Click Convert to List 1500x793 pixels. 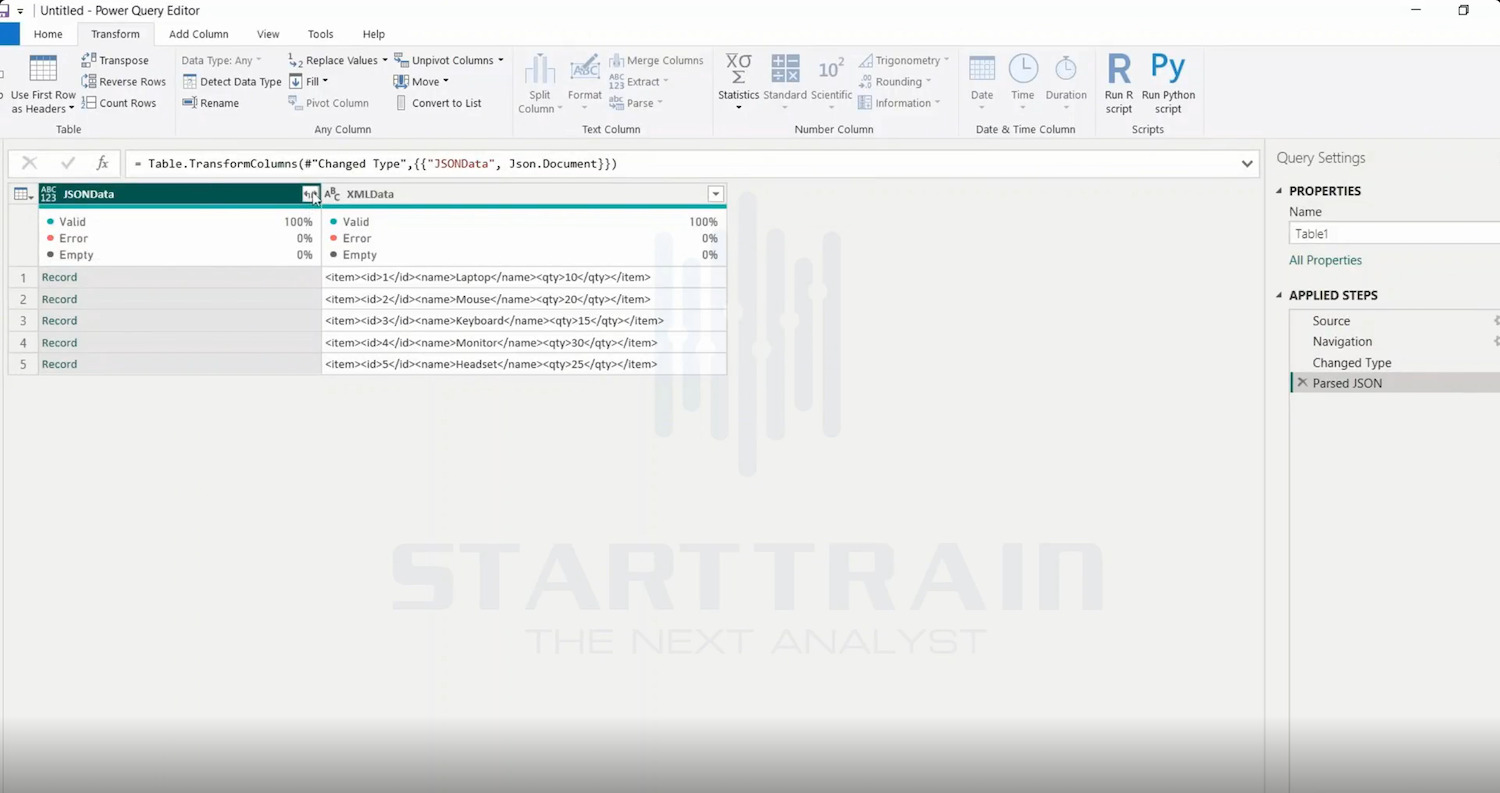coord(438,103)
